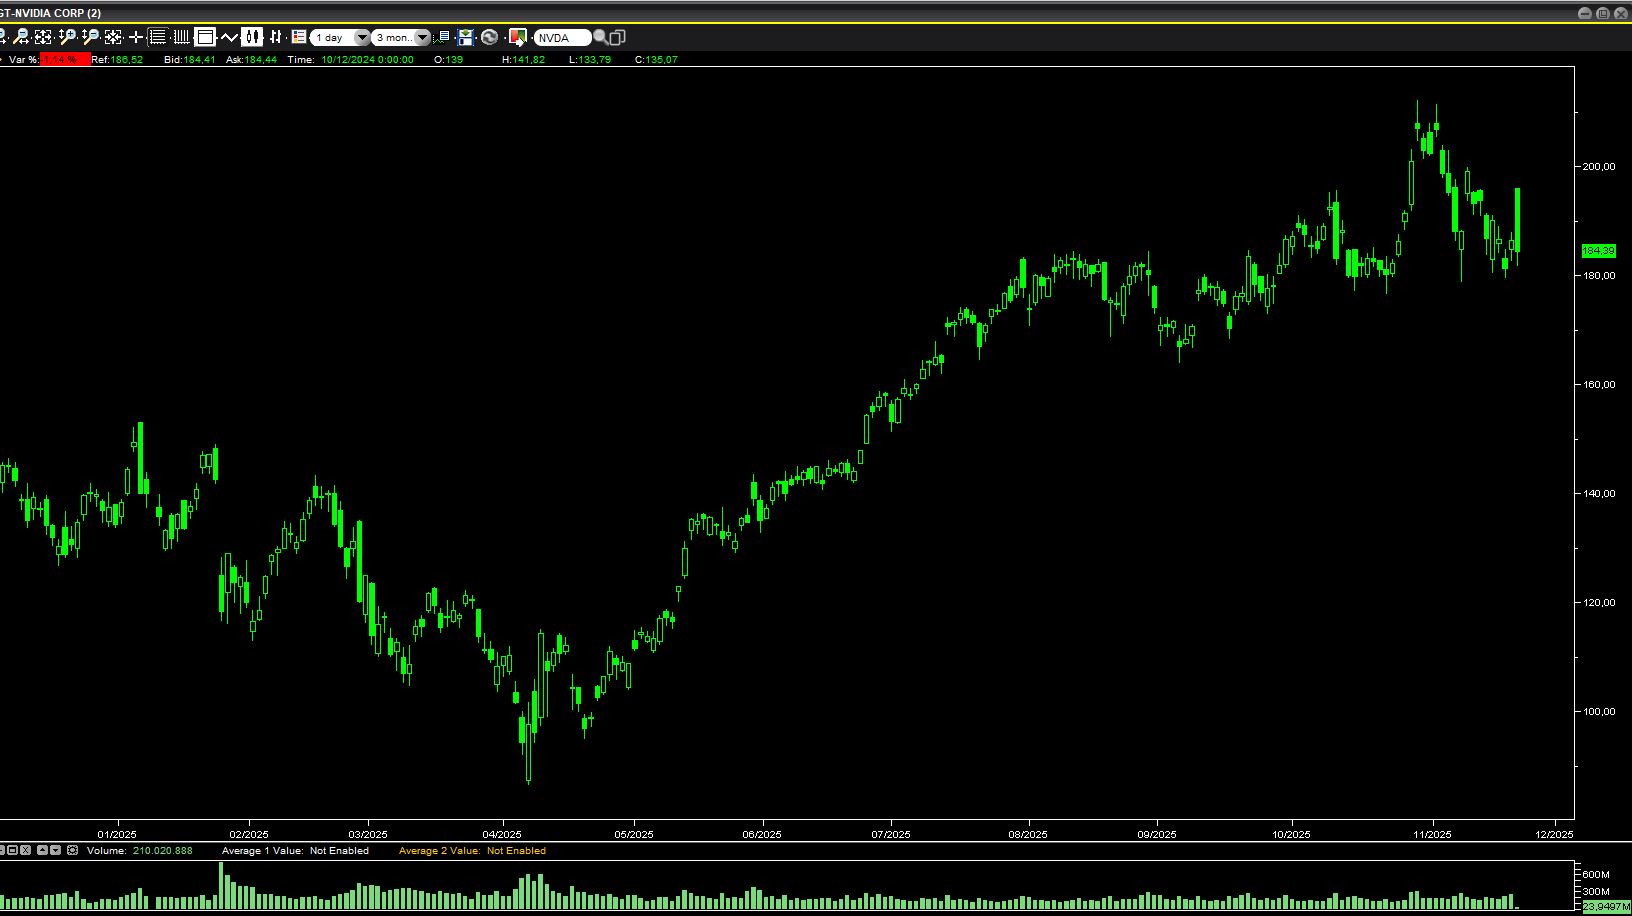Screen dimensions: 1632x916
Task: Move the volume panel down
Action: click(56, 850)
